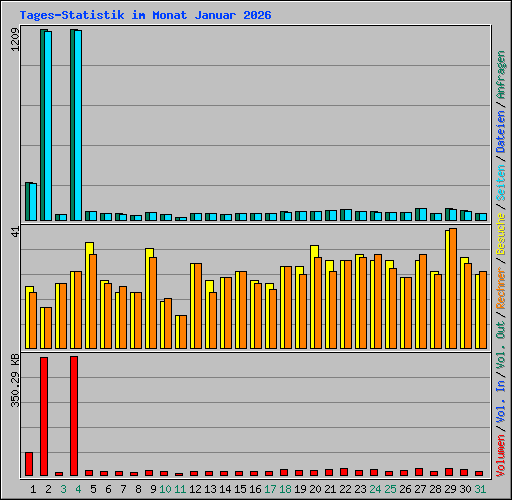Click the x-axis day label "27"
The height and width of the screenshot is (500, 512).
[x=420, y=489]
